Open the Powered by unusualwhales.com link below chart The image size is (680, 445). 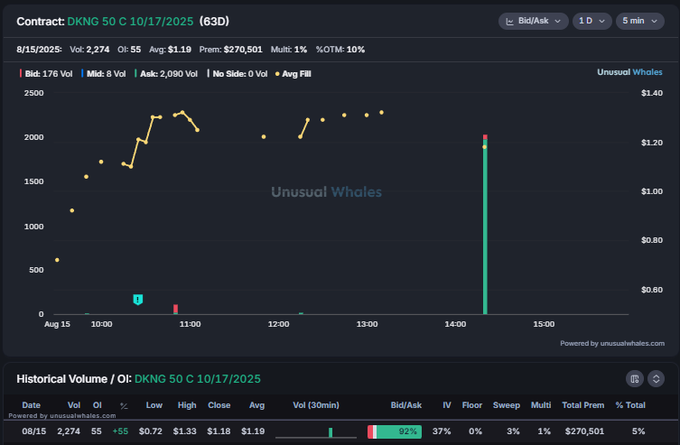612,343
